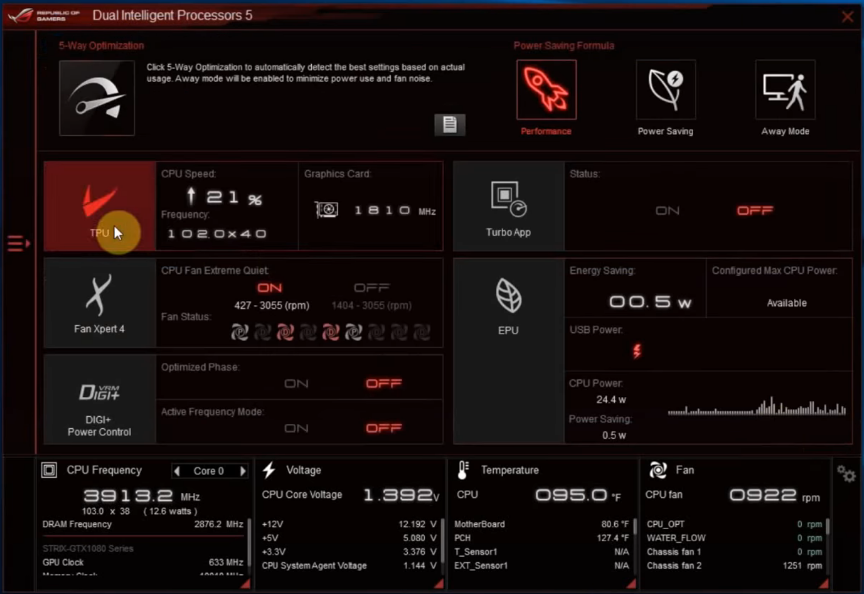Expand Fan panel corner triangle

pos(824,583)
